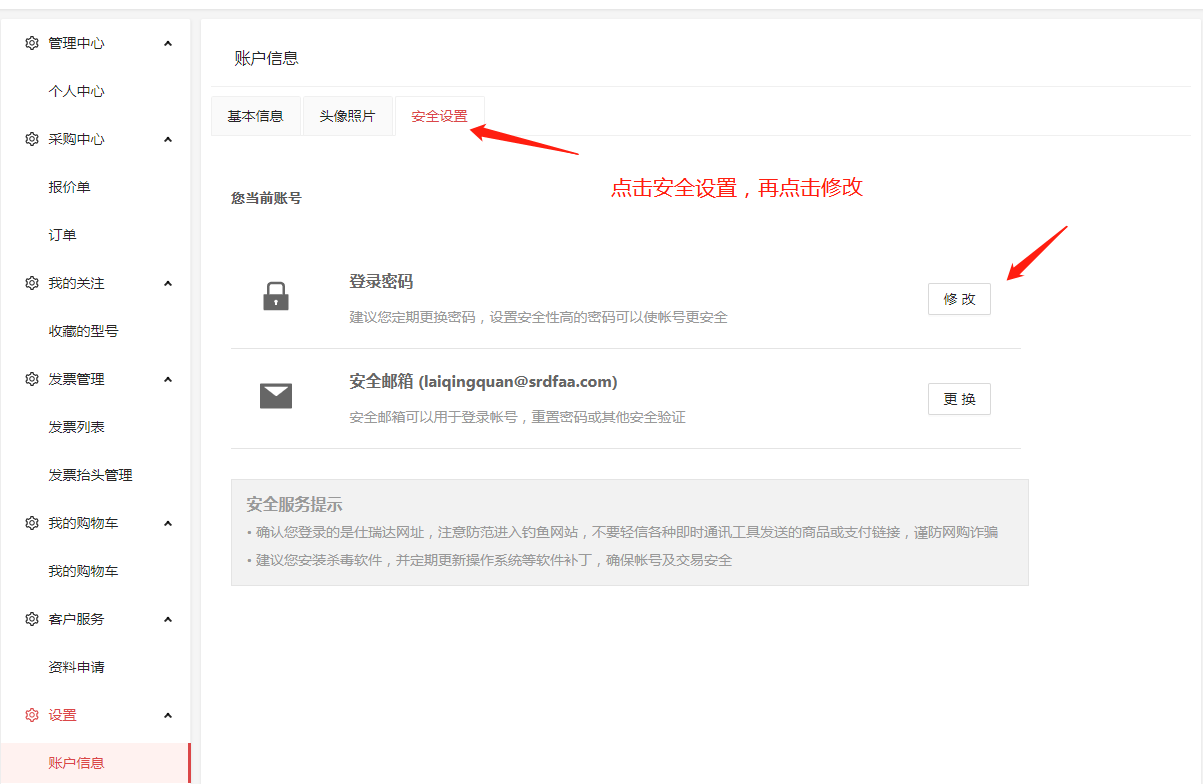Image resolution: width=1203 pixels, height=784 pixels.
Task: Select the 安全设置 tab
Action: 439,116
